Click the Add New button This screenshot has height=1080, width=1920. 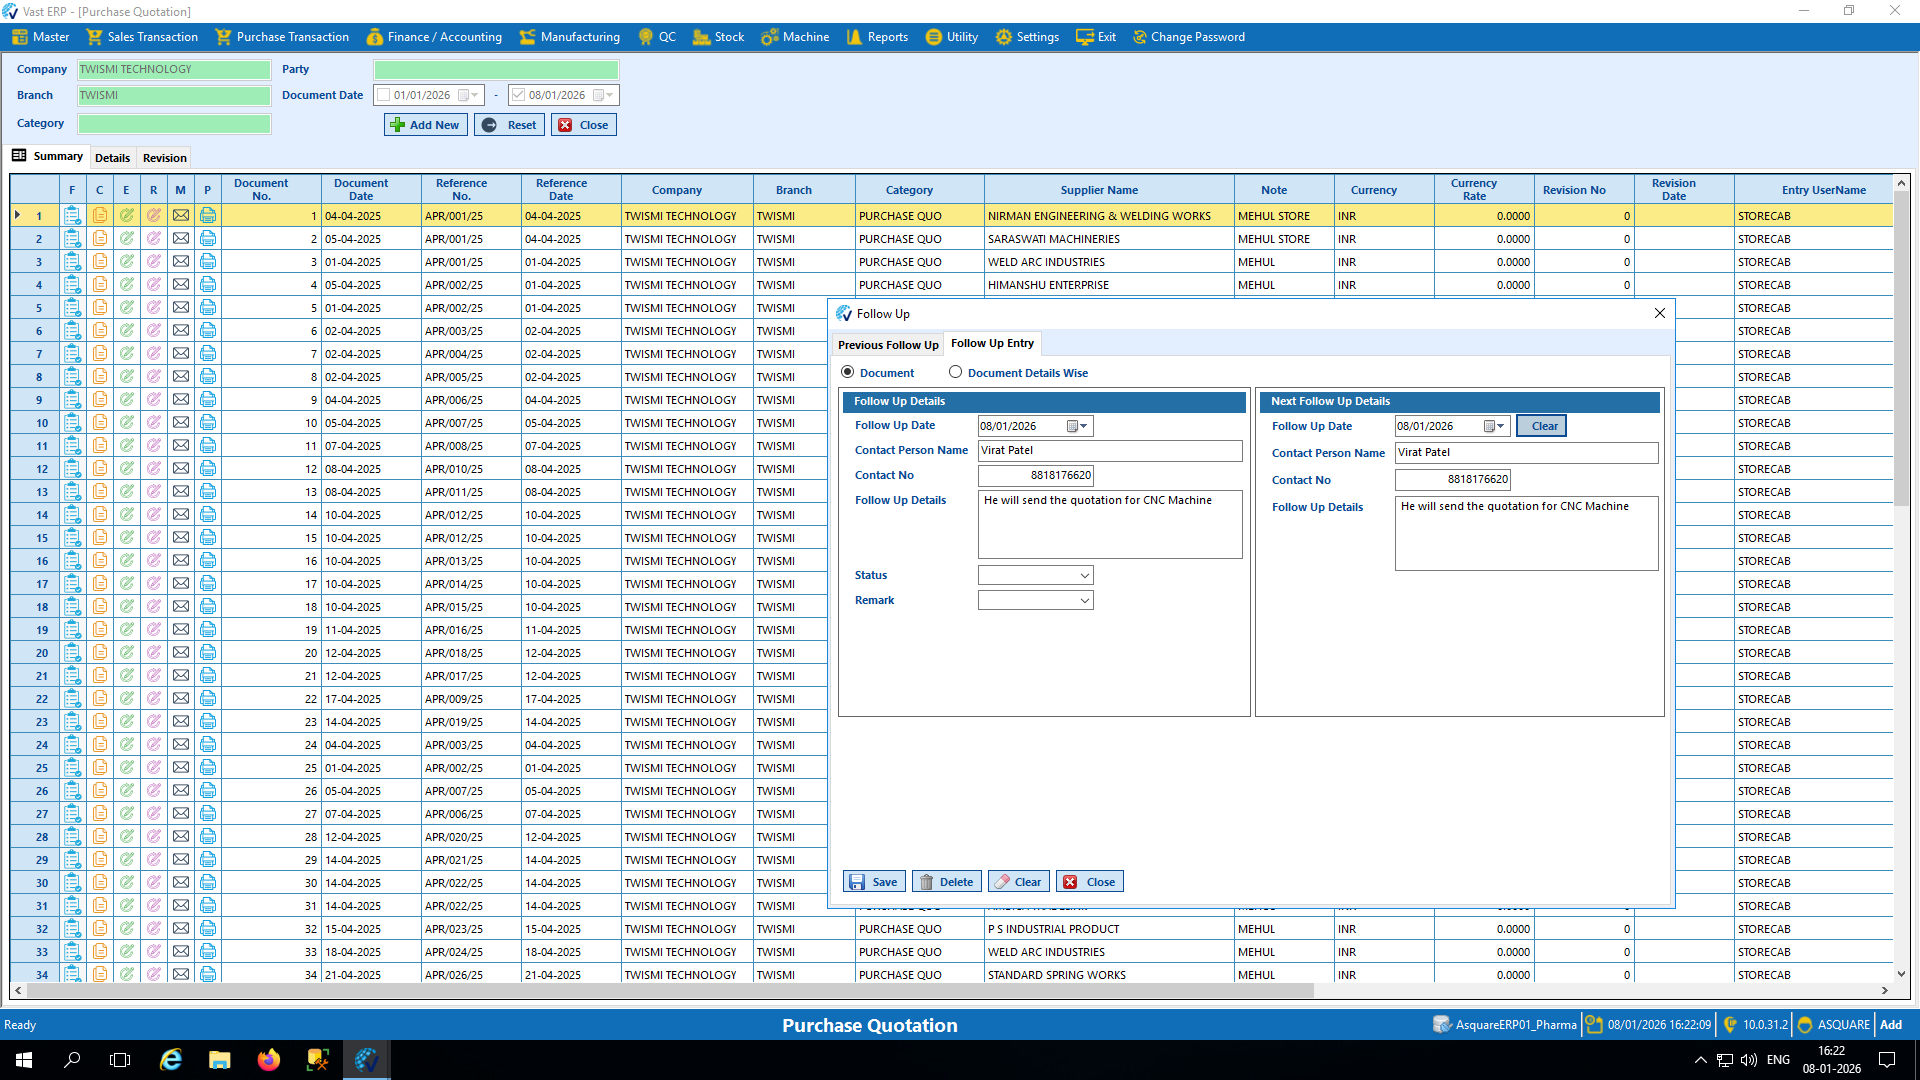[x=425, y=125]
